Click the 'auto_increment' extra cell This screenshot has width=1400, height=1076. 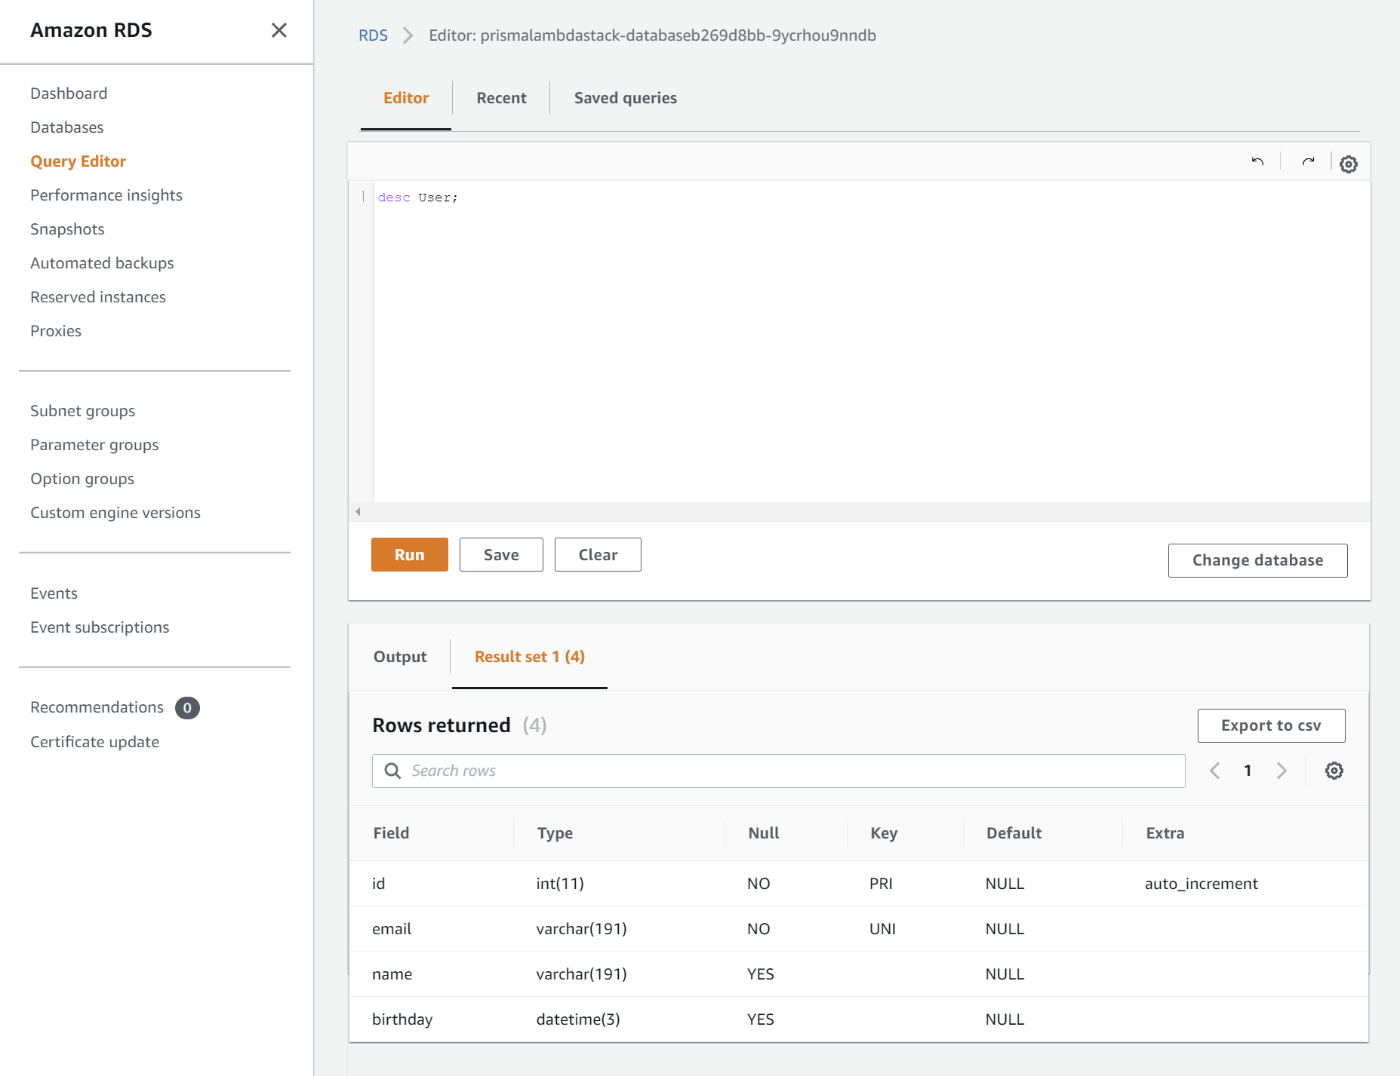tap(1201, 884)
